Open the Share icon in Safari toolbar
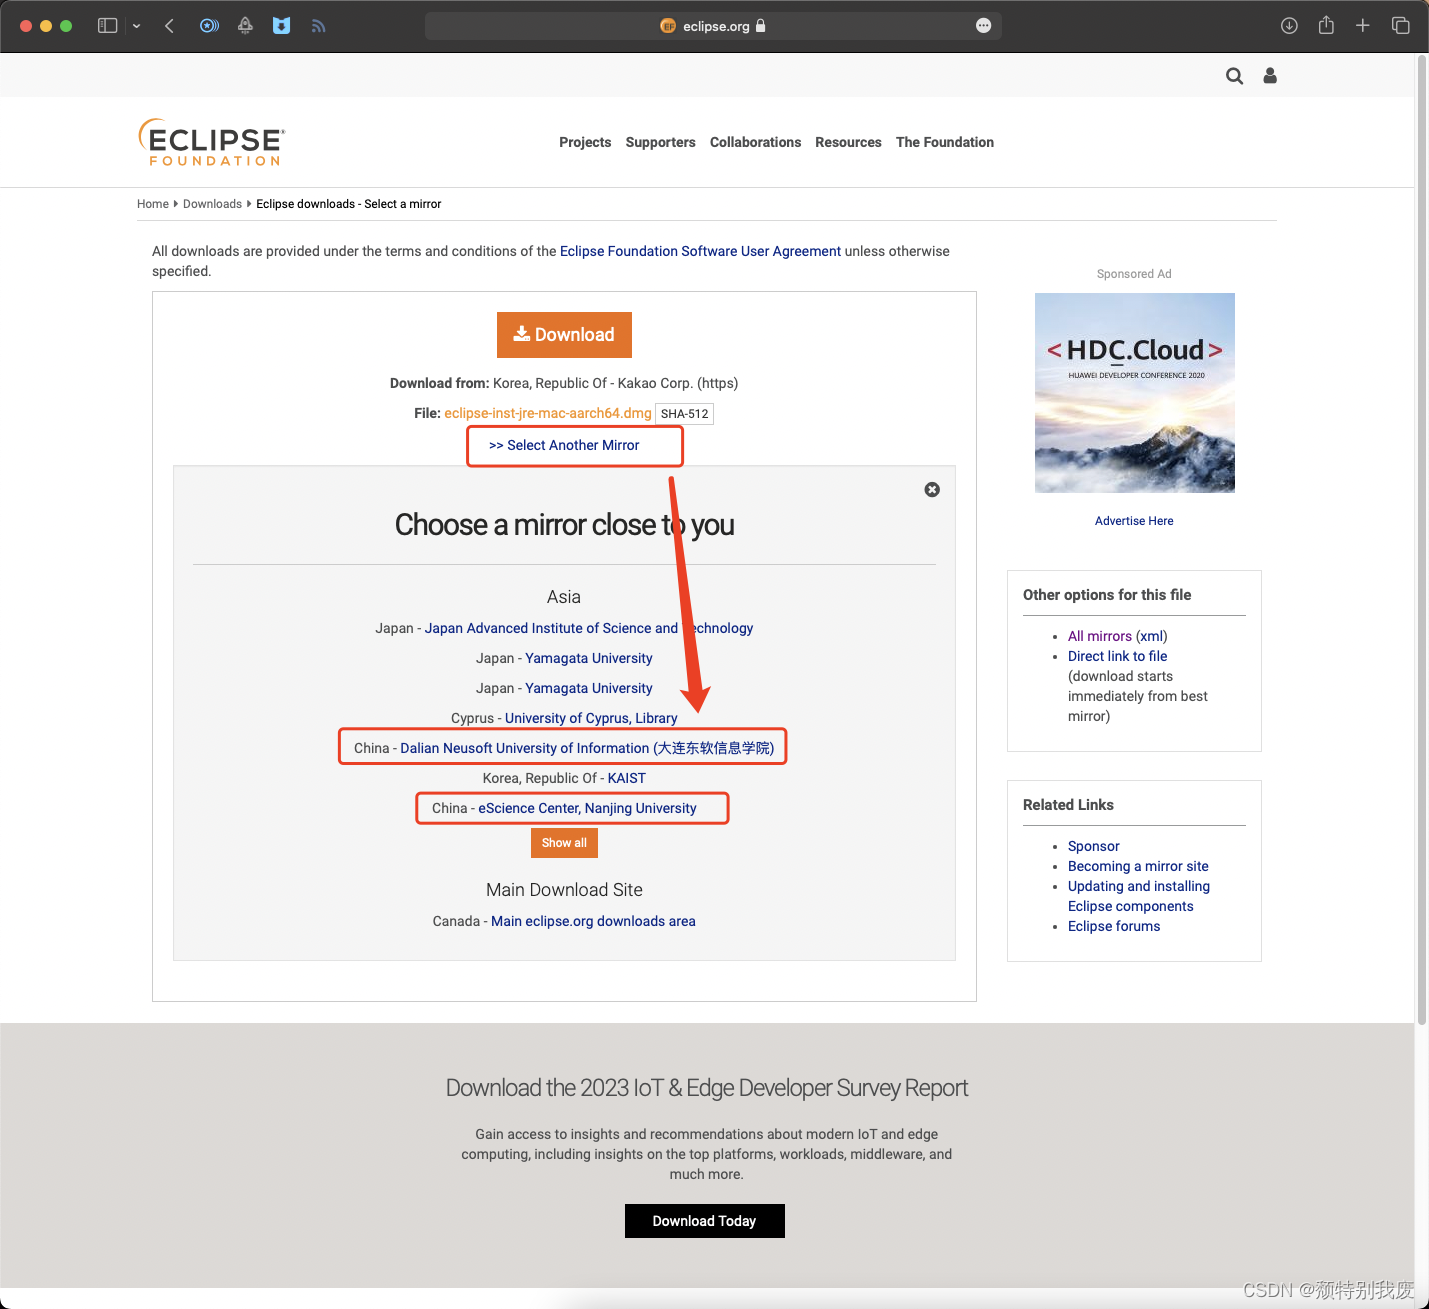This screenshot has height=1309, width=1429. tap(1326, 25)
